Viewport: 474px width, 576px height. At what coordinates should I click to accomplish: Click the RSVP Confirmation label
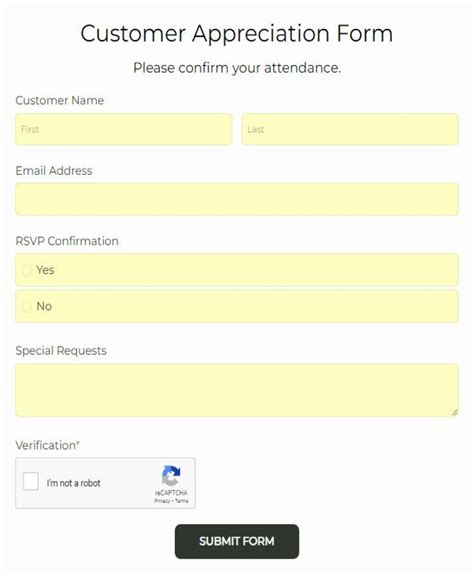[67, 241]
